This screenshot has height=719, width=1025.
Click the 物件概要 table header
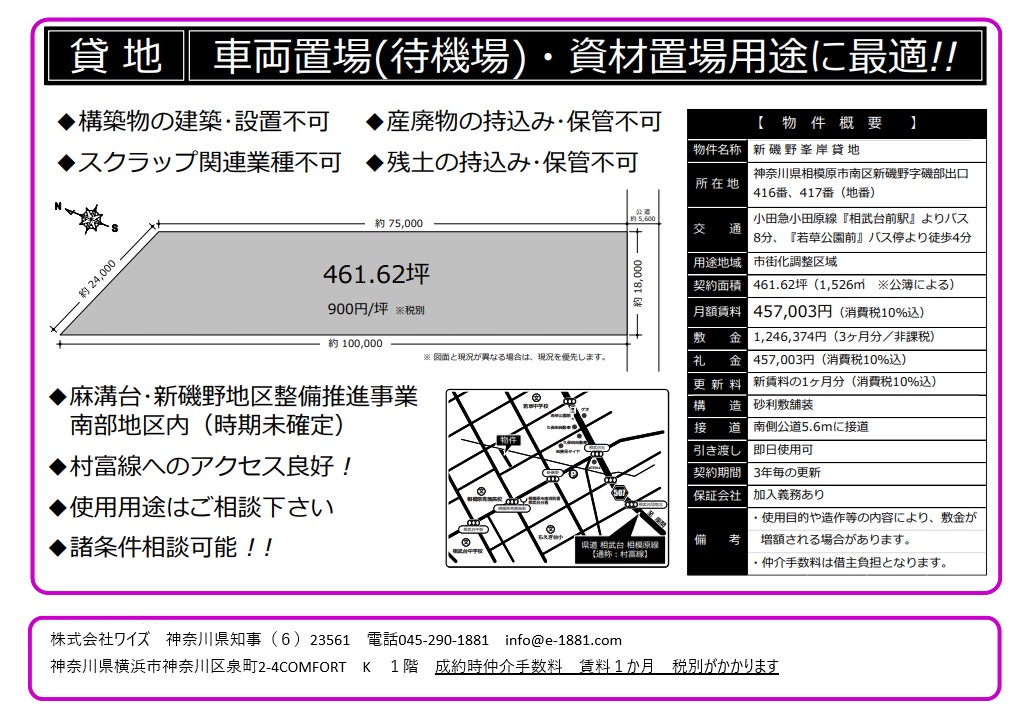coord(836,123)
